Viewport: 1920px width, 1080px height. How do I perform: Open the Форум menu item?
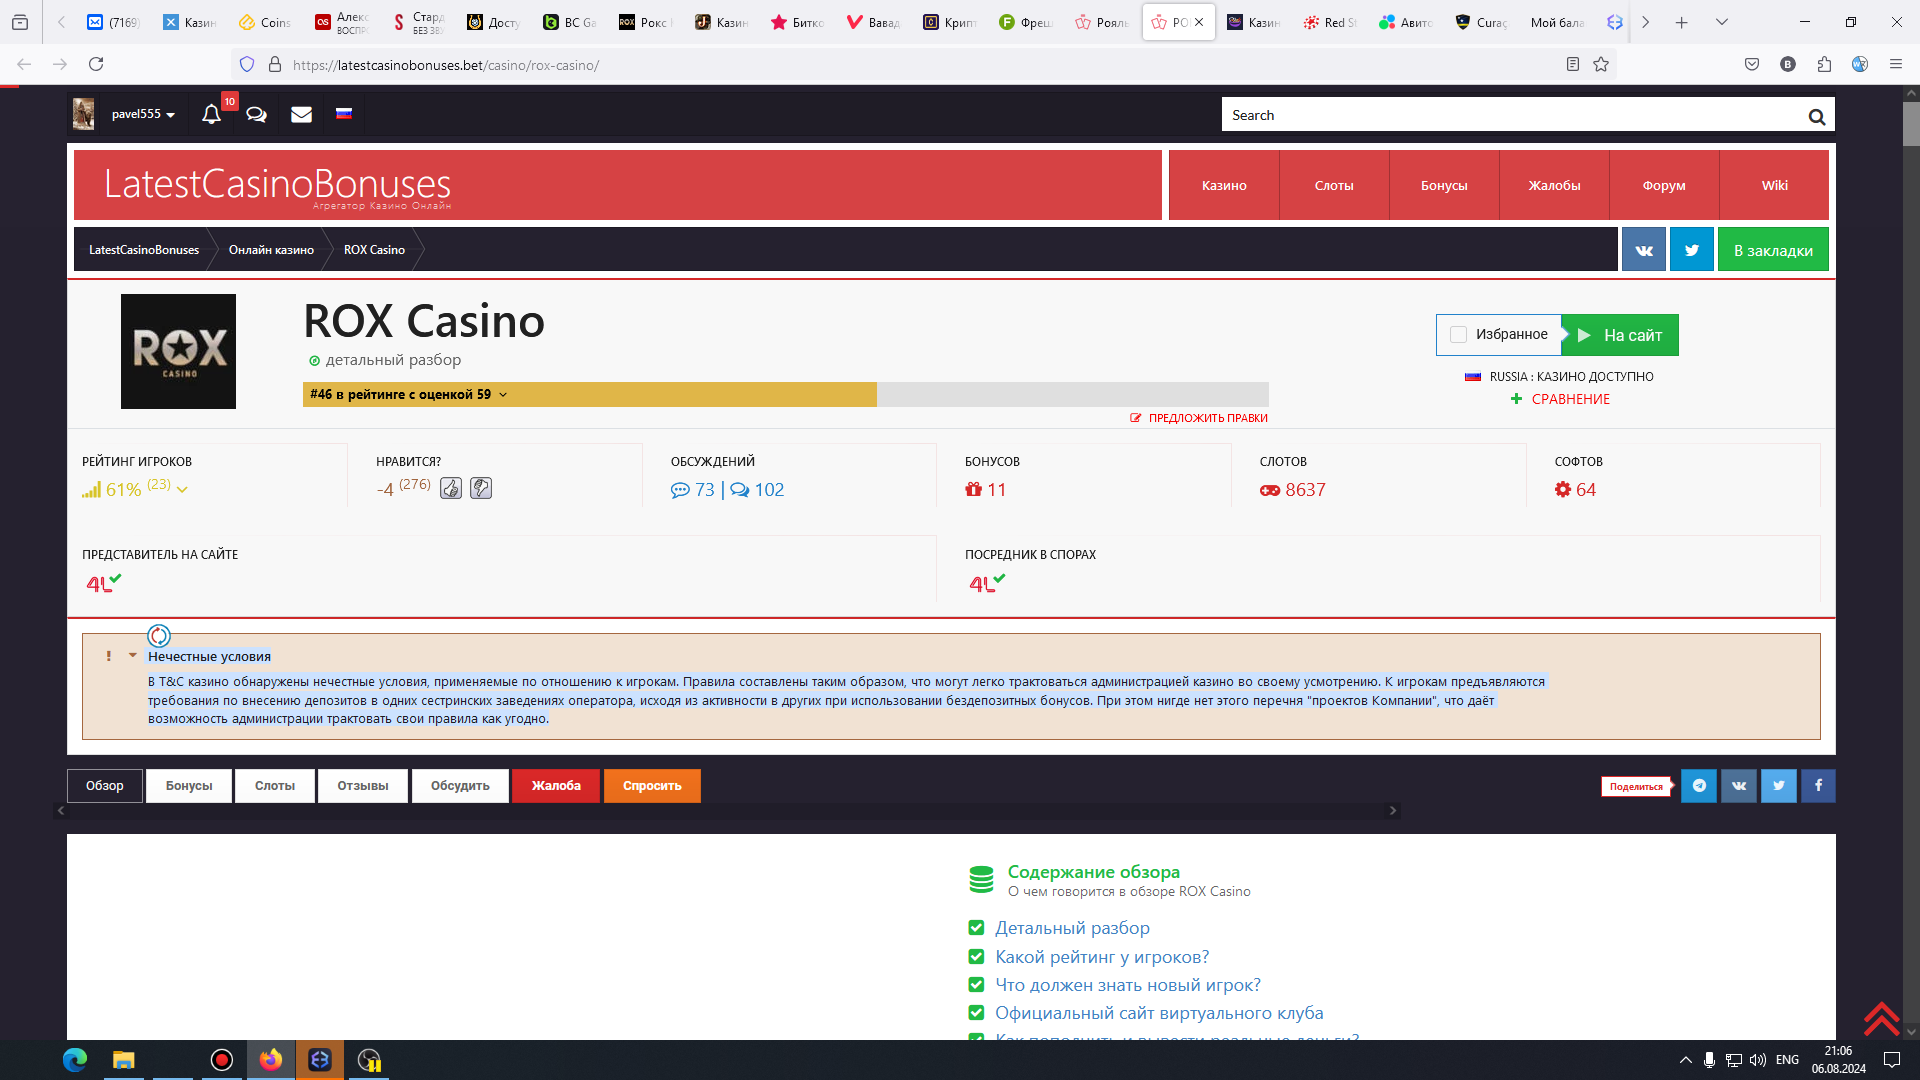pyautogui.click(x=1663, y=185)
